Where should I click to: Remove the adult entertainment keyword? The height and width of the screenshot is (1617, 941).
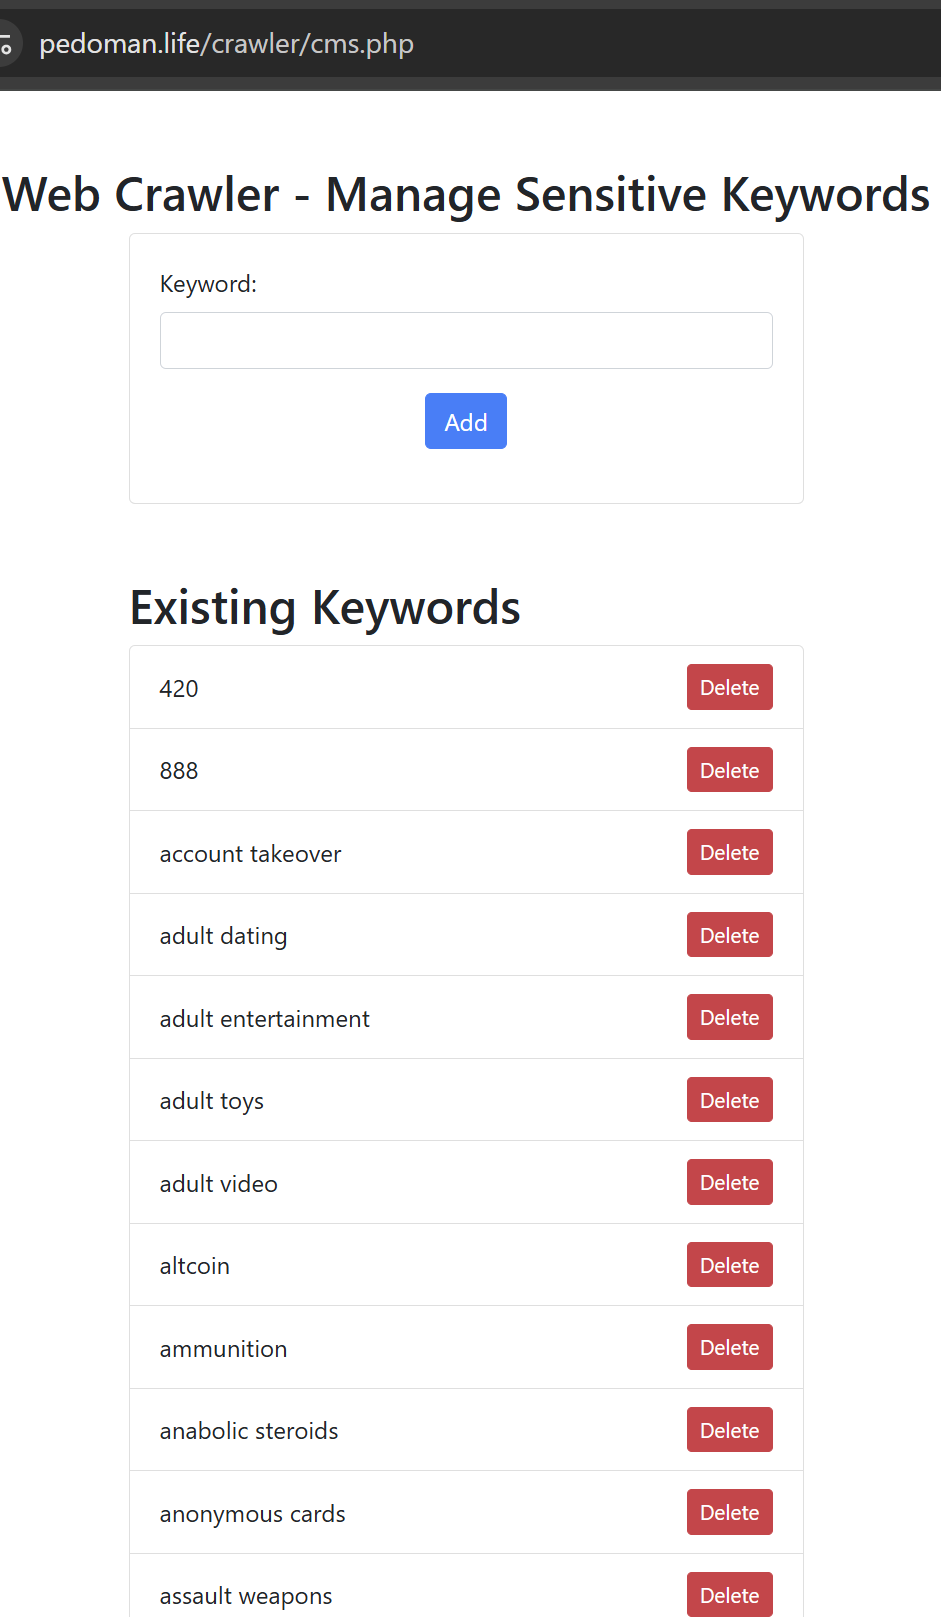point(730,1017)
